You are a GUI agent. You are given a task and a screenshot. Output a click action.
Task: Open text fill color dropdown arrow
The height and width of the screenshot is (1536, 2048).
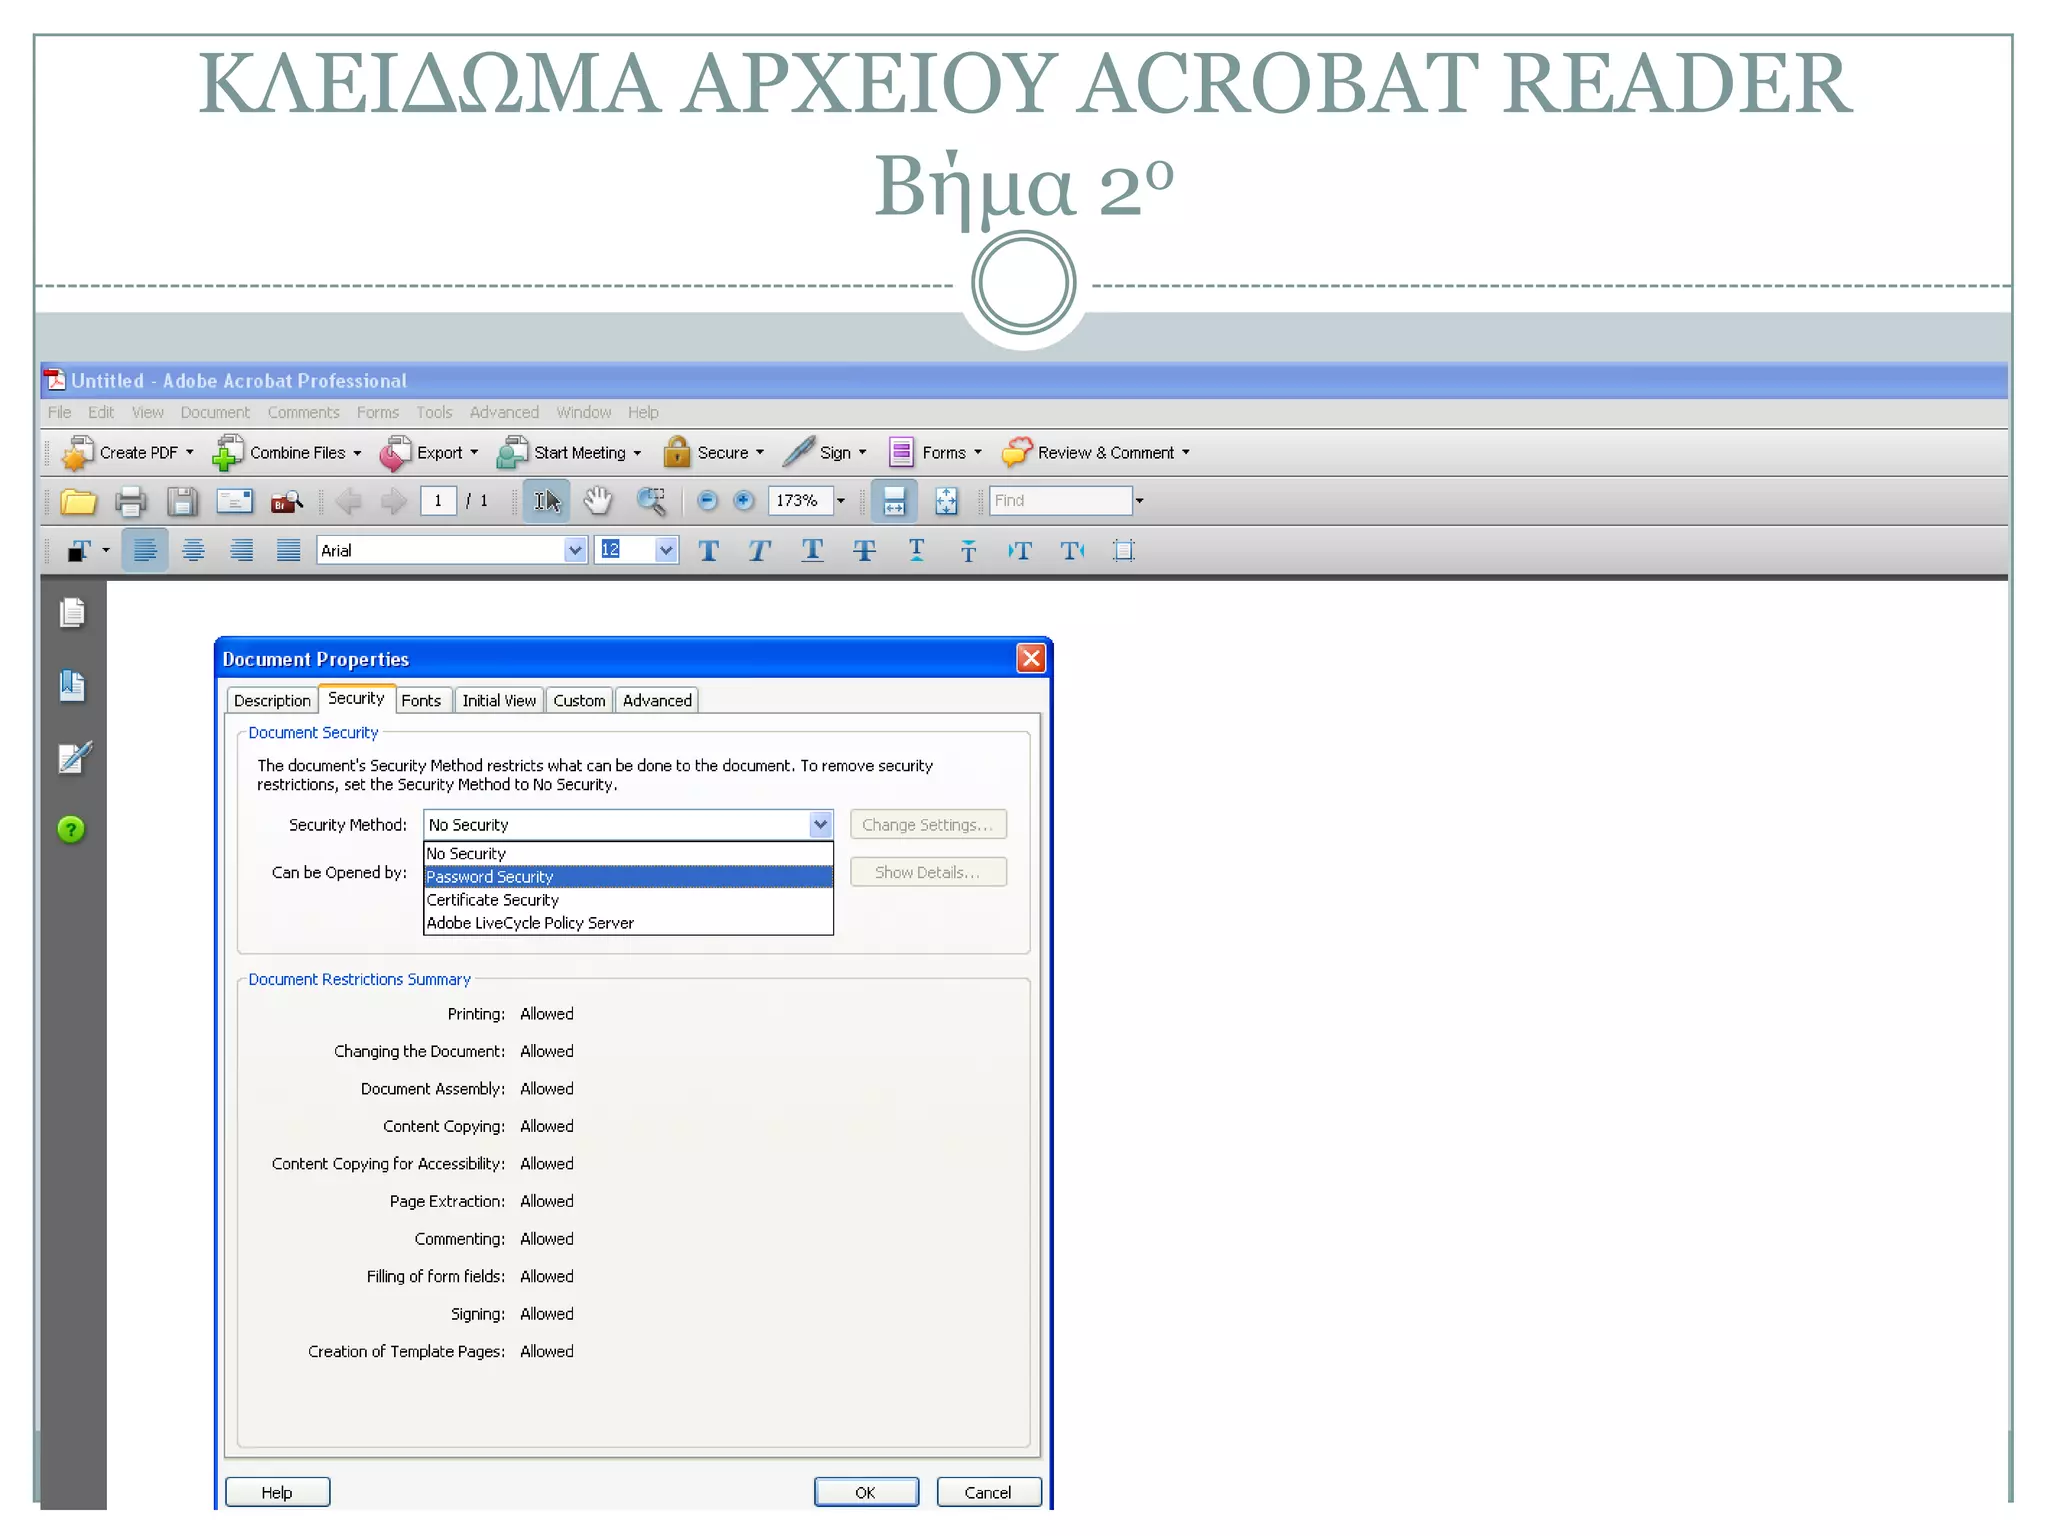(x=106, y=551)
